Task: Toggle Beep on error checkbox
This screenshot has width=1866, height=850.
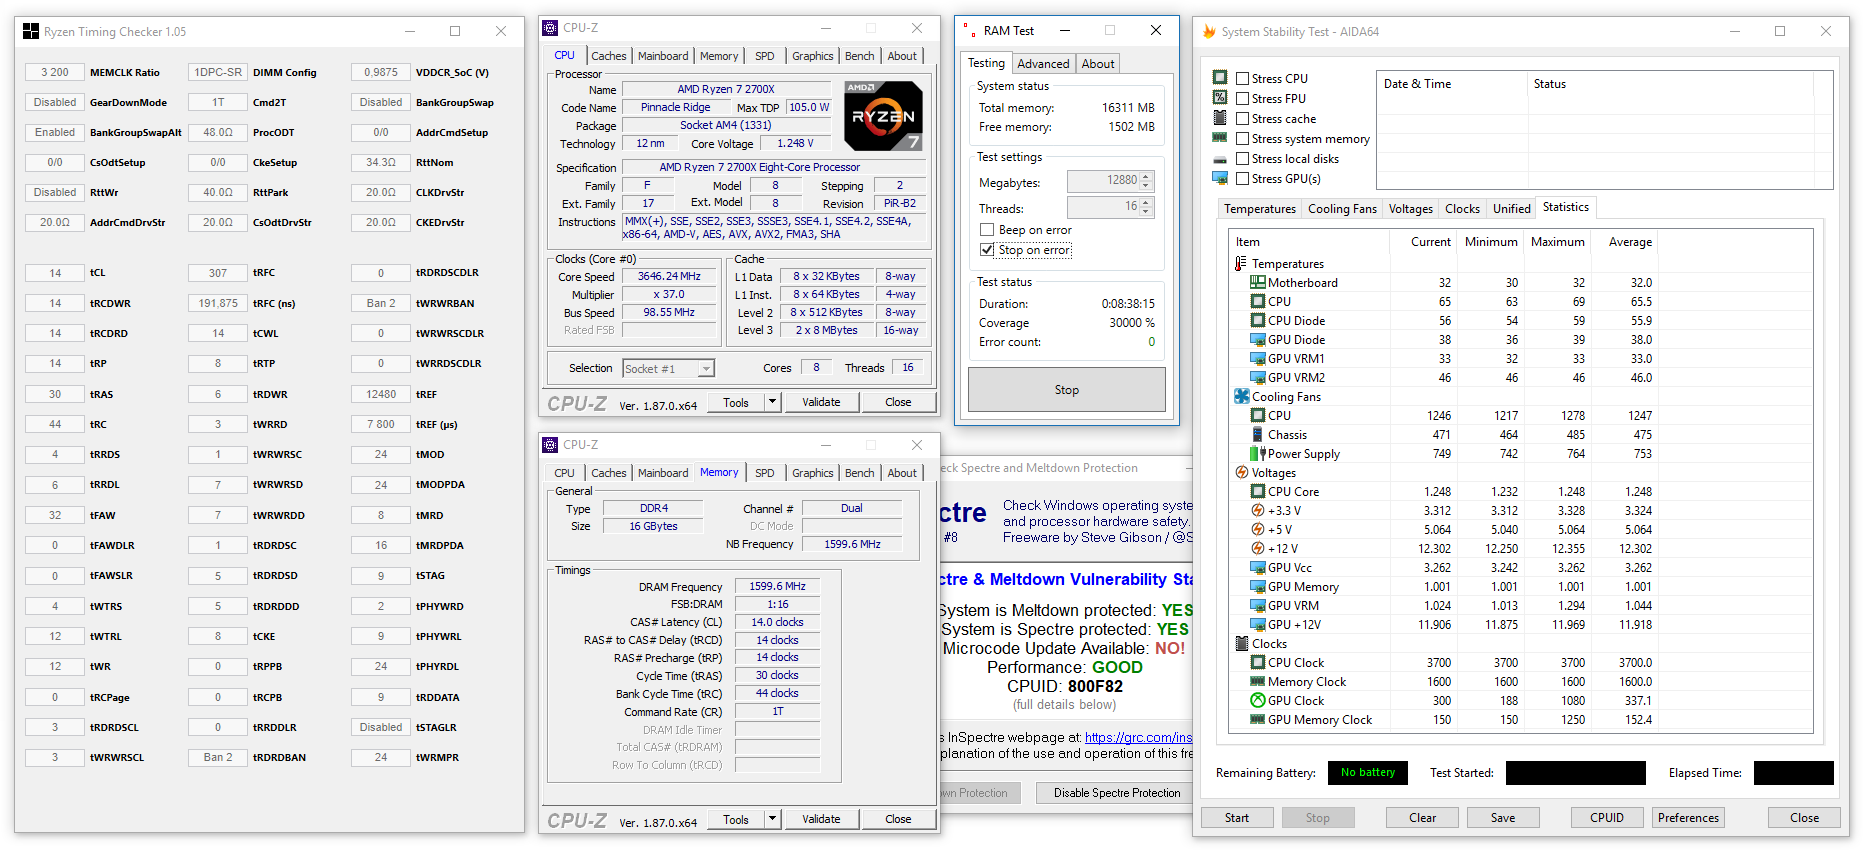Action: click(987, 230)
